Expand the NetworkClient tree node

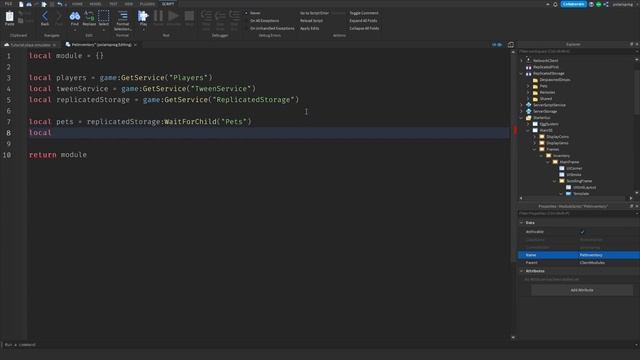coord(521,60)
